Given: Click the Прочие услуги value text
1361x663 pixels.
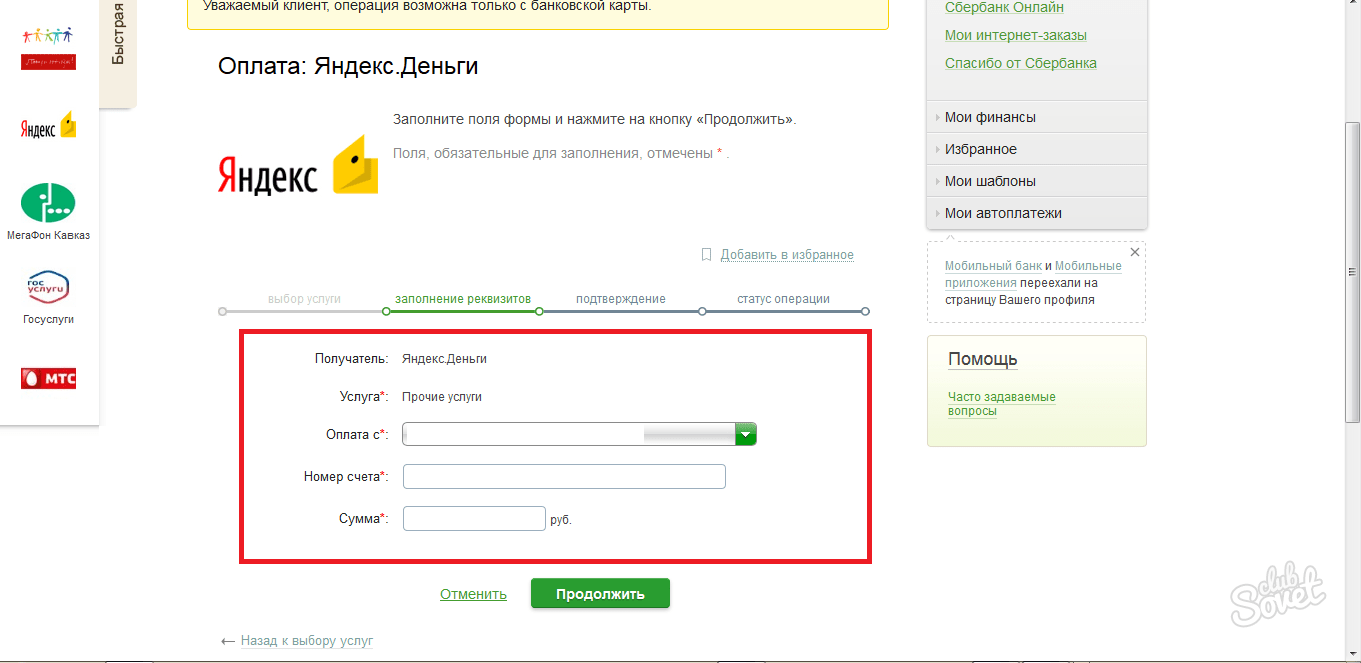Looking at the screenshot, I should [442, 397].
